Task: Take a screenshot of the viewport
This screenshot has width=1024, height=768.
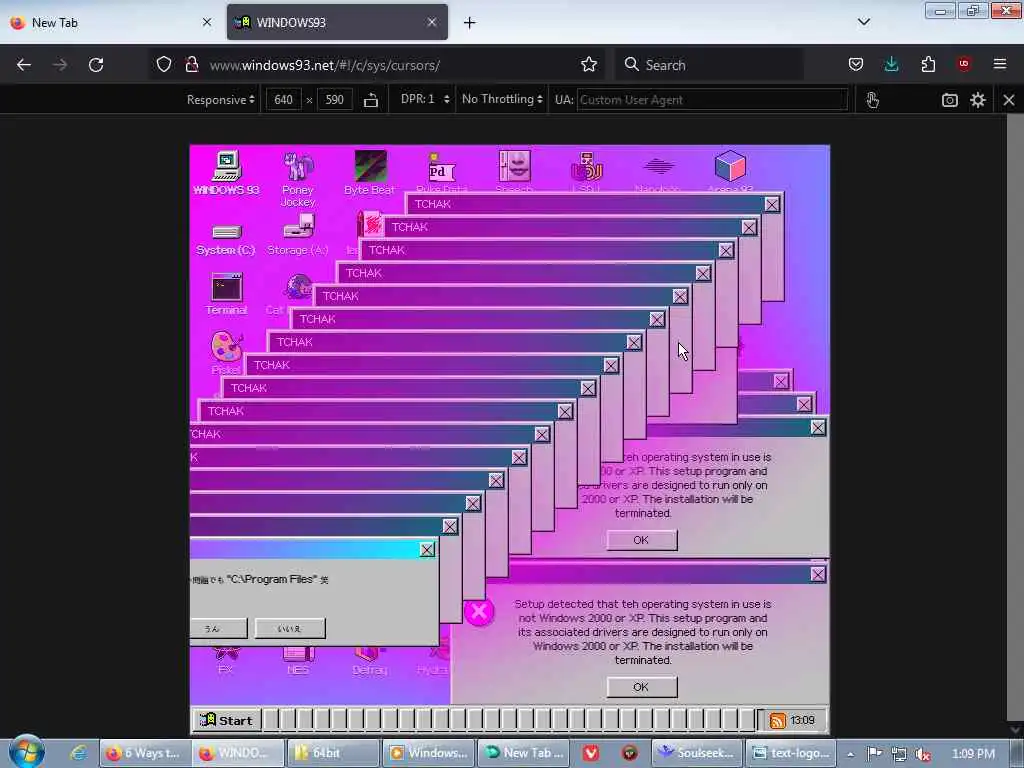Action: point(950,100)
